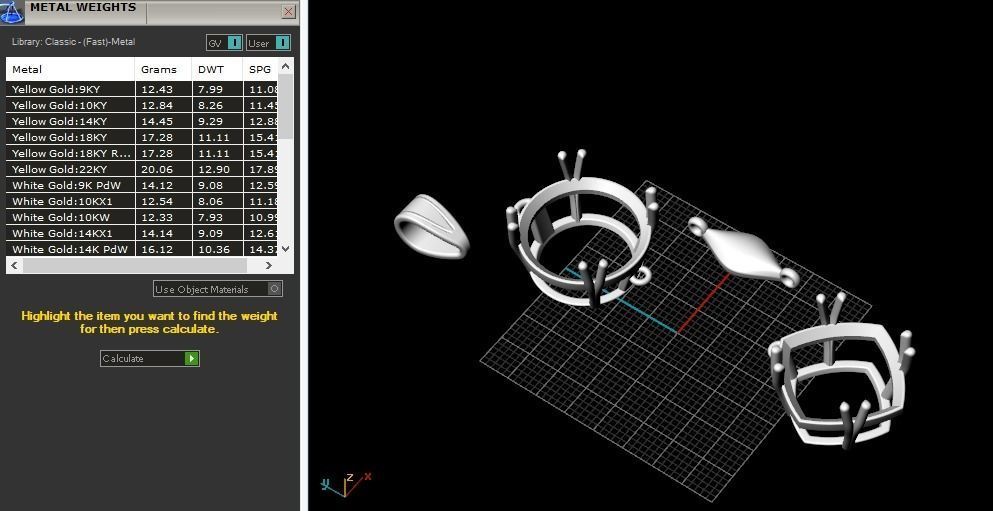Click the Metal Weights scale icon
The width and height of the screenshot is (993, 511).
tap(12, 12)
